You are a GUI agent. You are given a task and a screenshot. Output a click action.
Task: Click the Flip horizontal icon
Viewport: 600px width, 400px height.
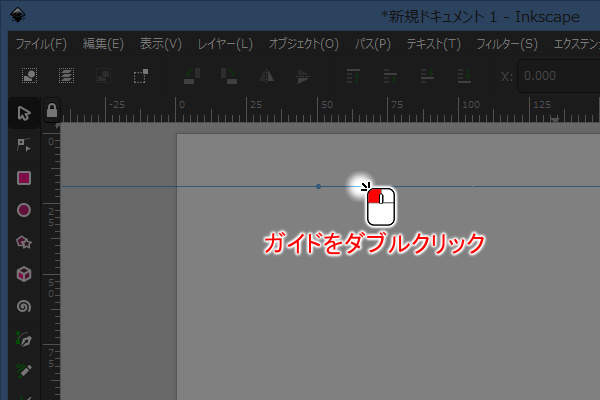pyautogui.click(x=266, y=76)
